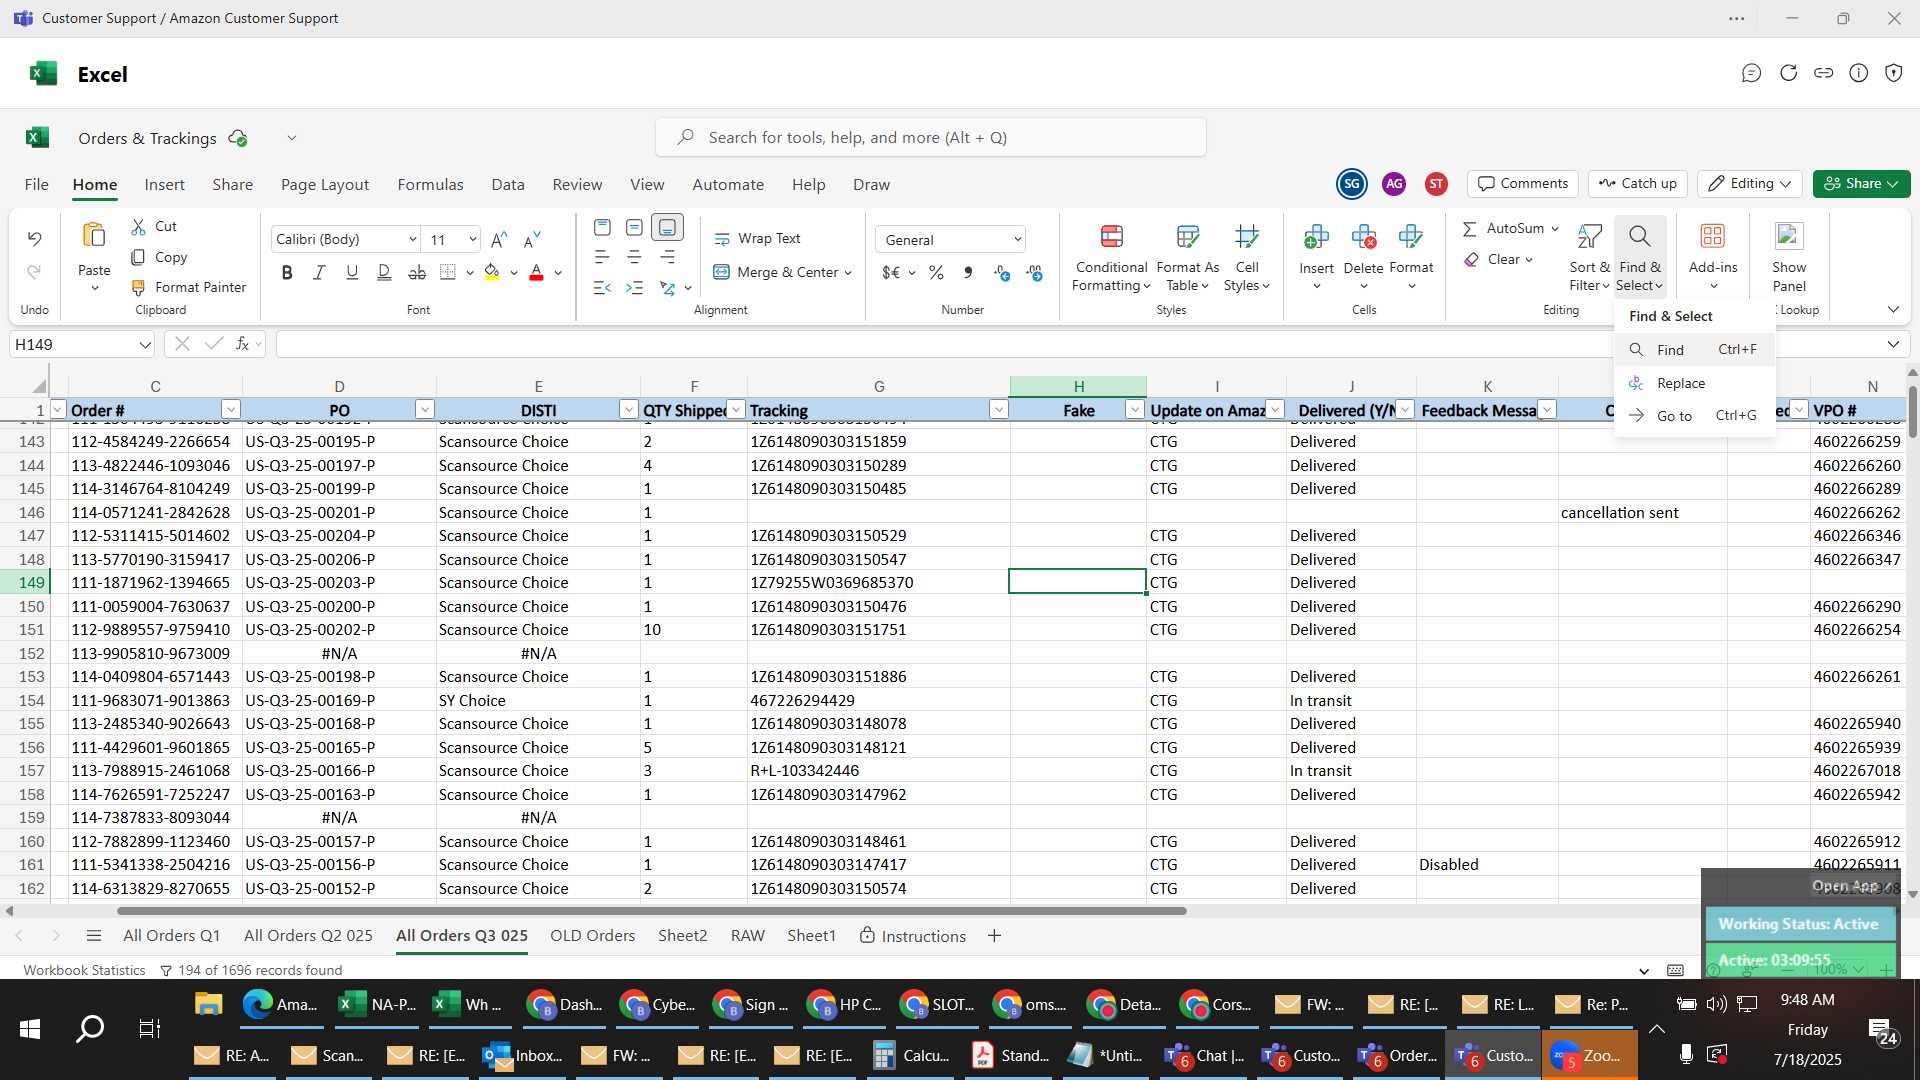The width and height of the screenshot is (1920, 1080).
Task: Align text to the center
Action: coord(634,257)
